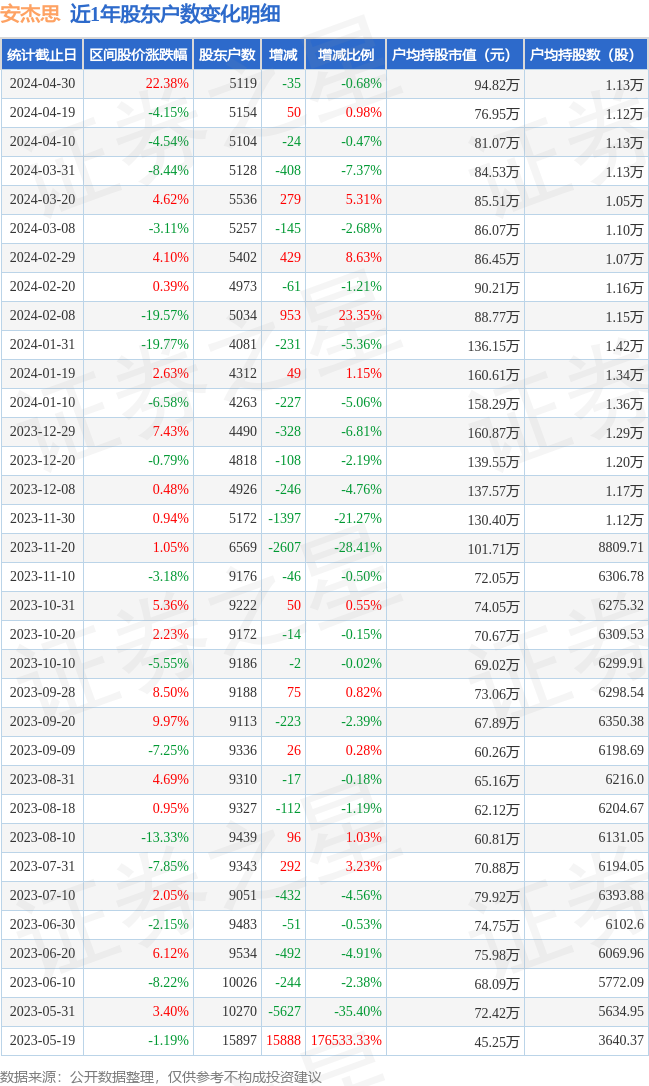The width and height of the screenshot is (649, 1086).
Task: Select the 增减比例 column header
Action: point(346,55)
